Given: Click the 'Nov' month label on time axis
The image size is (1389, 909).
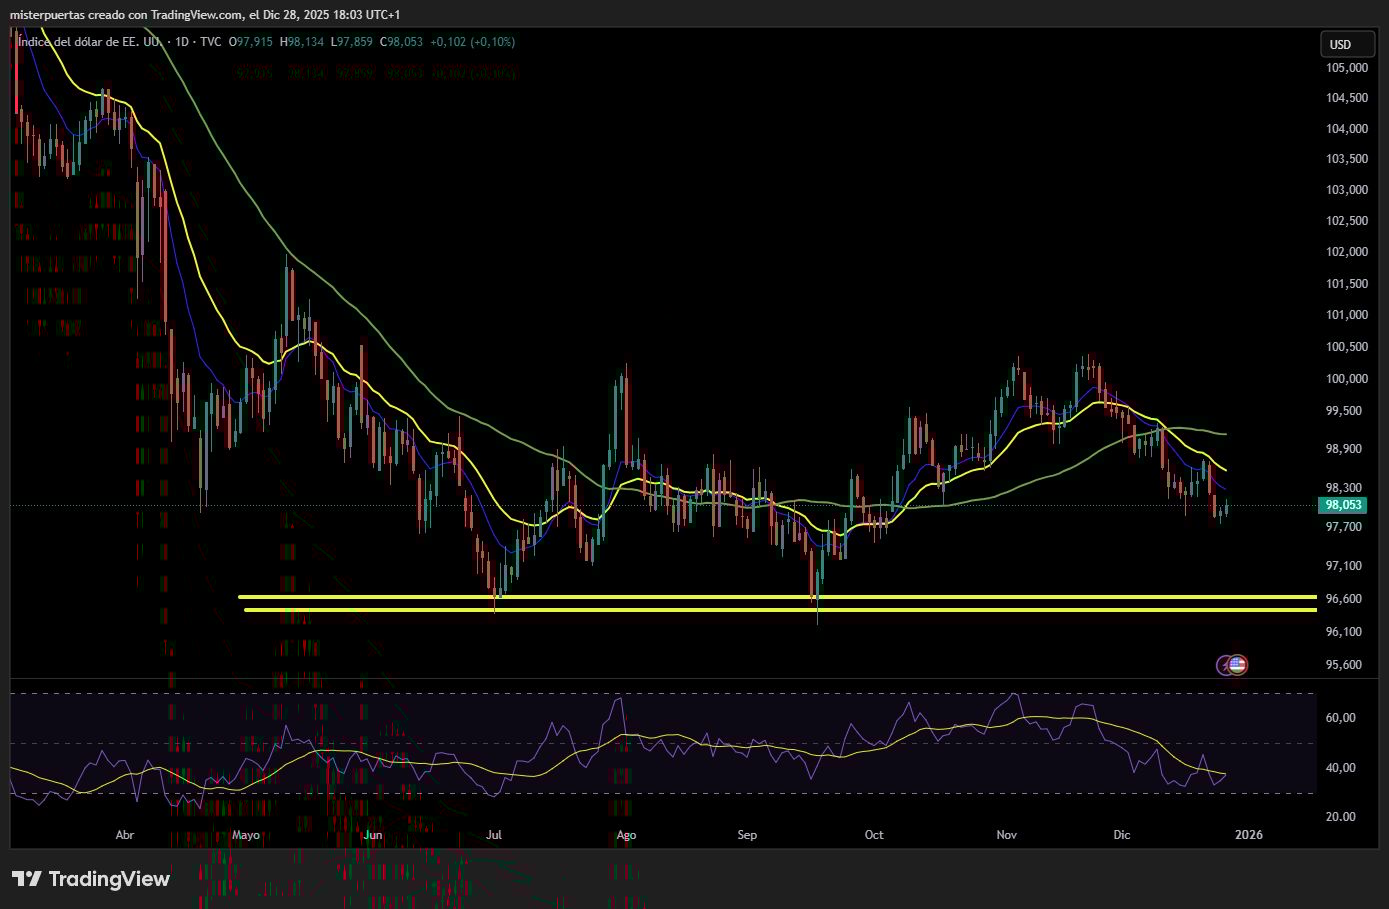Looking at the screenshot, I should coord(1007,835).
